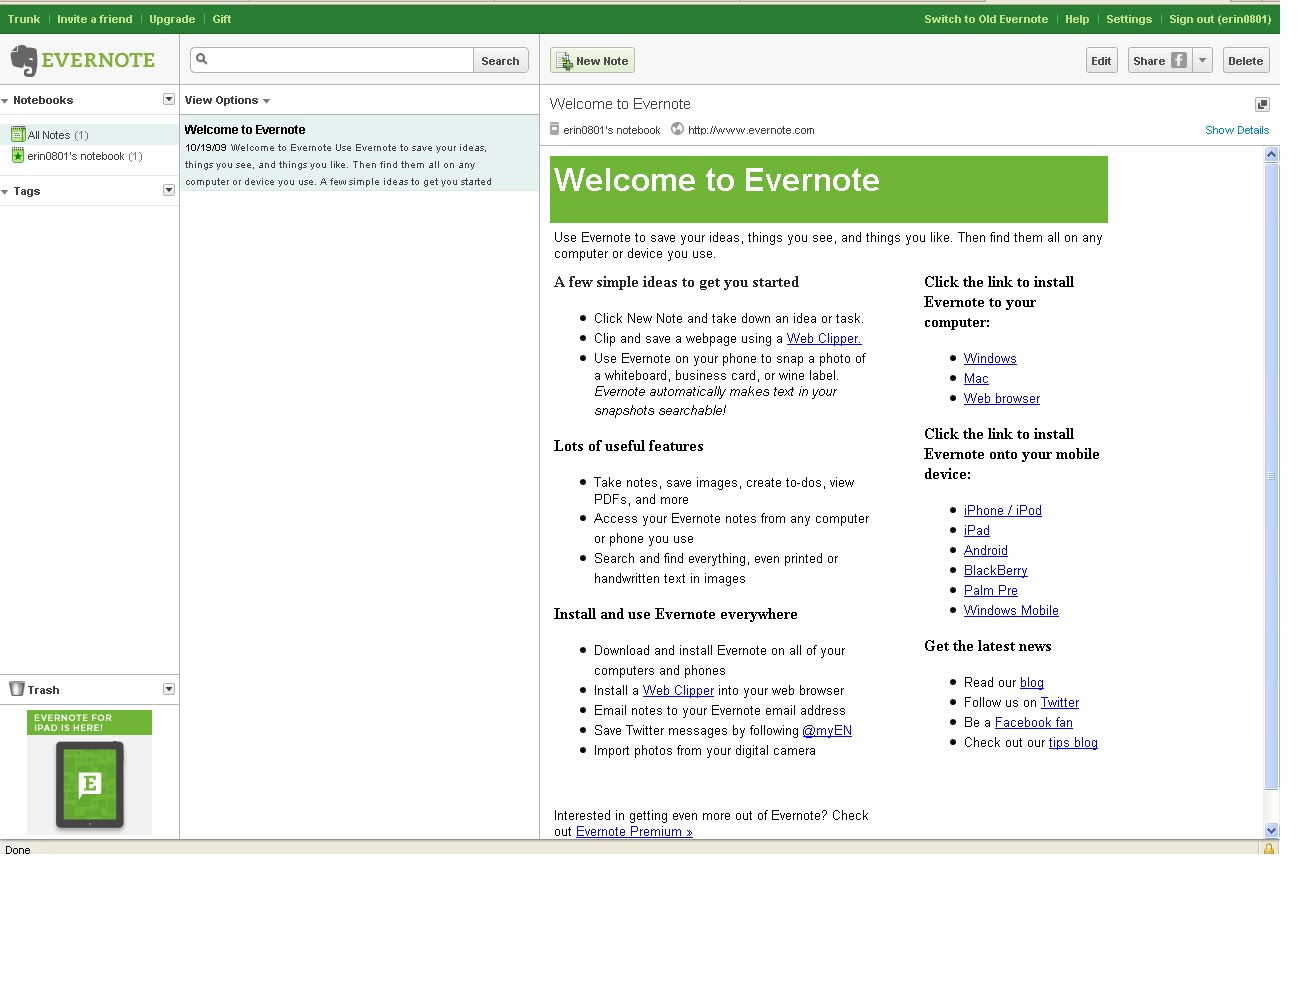Open the Share button dropdown arrow

pyautogui.click(x=1203, y=60)
